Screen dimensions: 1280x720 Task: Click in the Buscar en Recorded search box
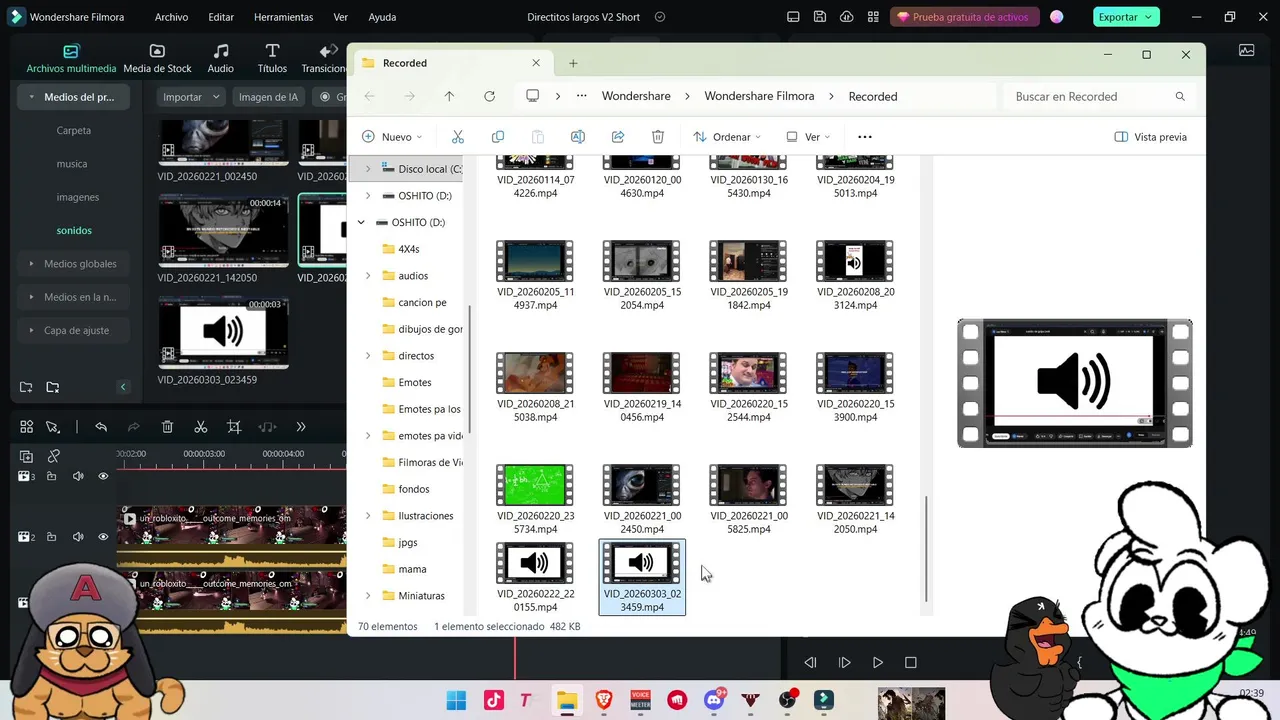tap(1099, 96)
